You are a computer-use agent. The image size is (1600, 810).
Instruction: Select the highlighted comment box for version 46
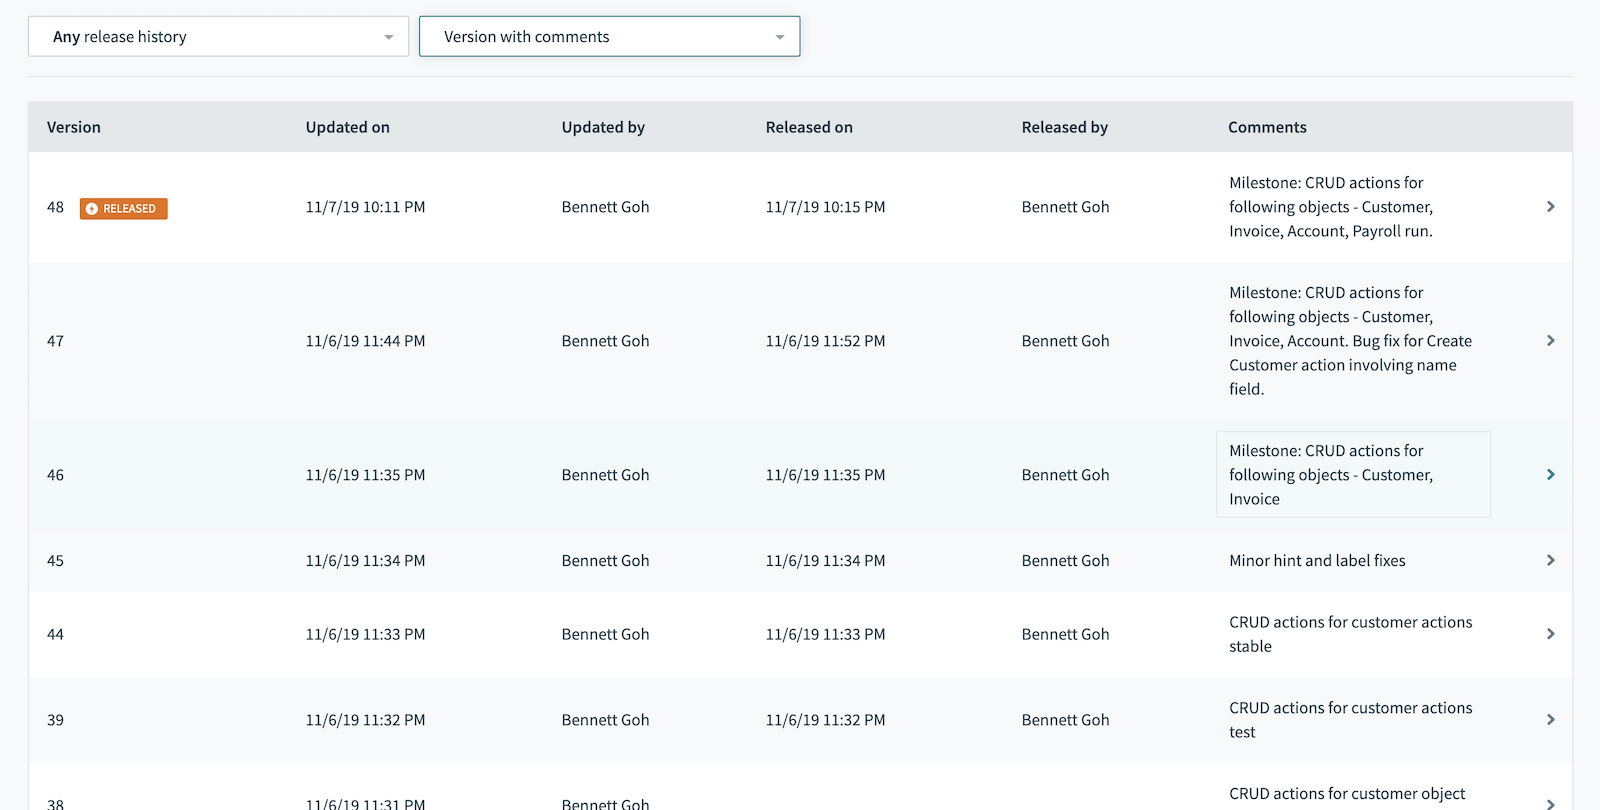coord(1352,475)
